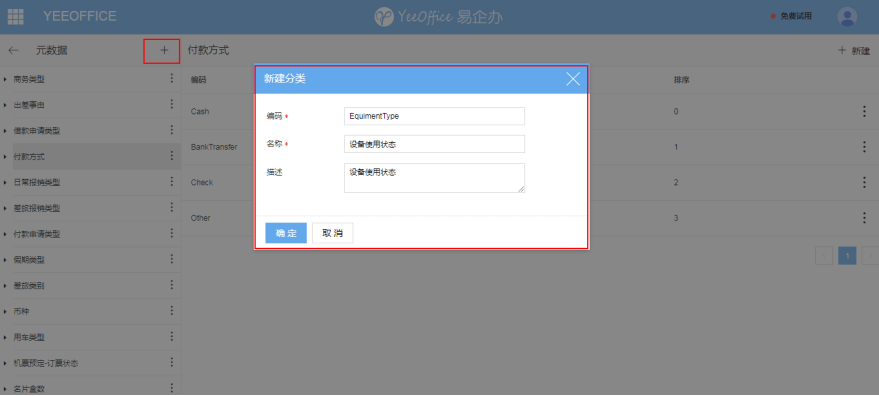The height and width of the screenshot is (396, 879).
Task: Close the 新建分类 dialog with X
Action: [573, 79]
